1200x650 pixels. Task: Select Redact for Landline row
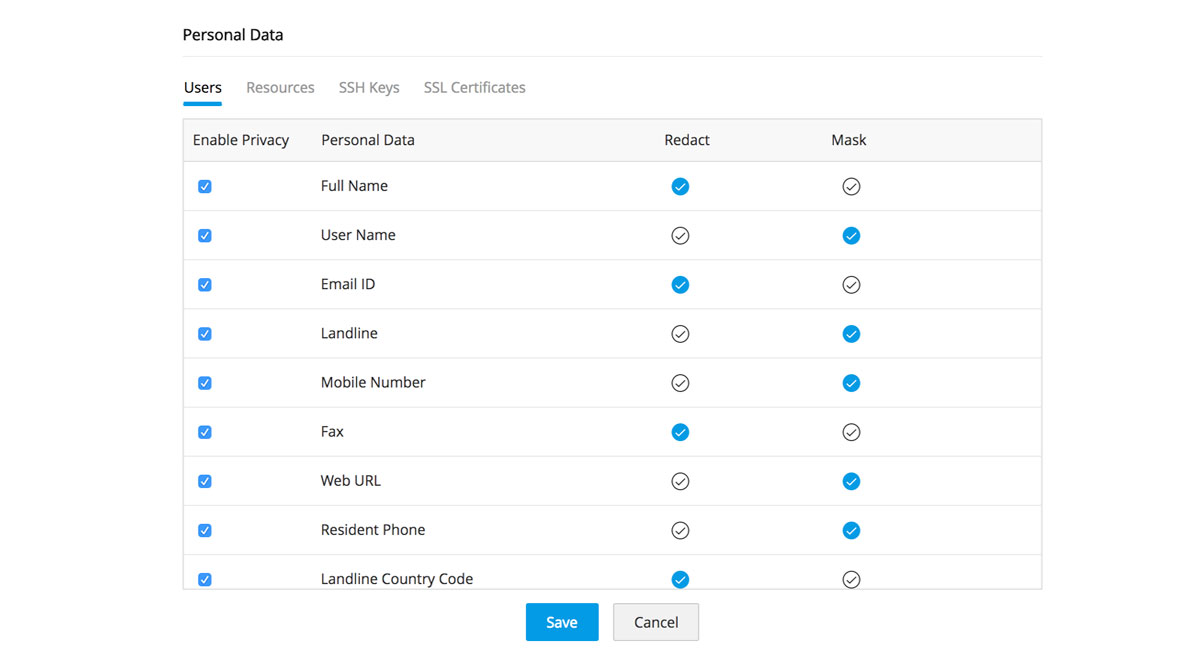(680, 334)
